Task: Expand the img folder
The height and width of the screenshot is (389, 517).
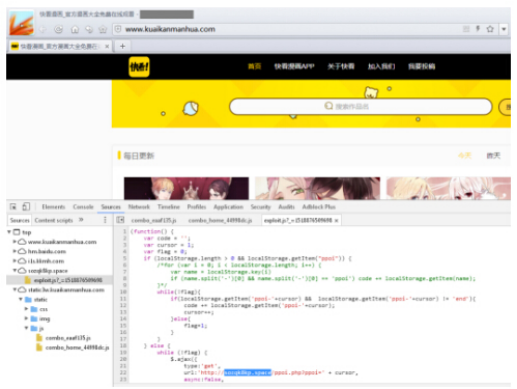Action: (26, 319)
